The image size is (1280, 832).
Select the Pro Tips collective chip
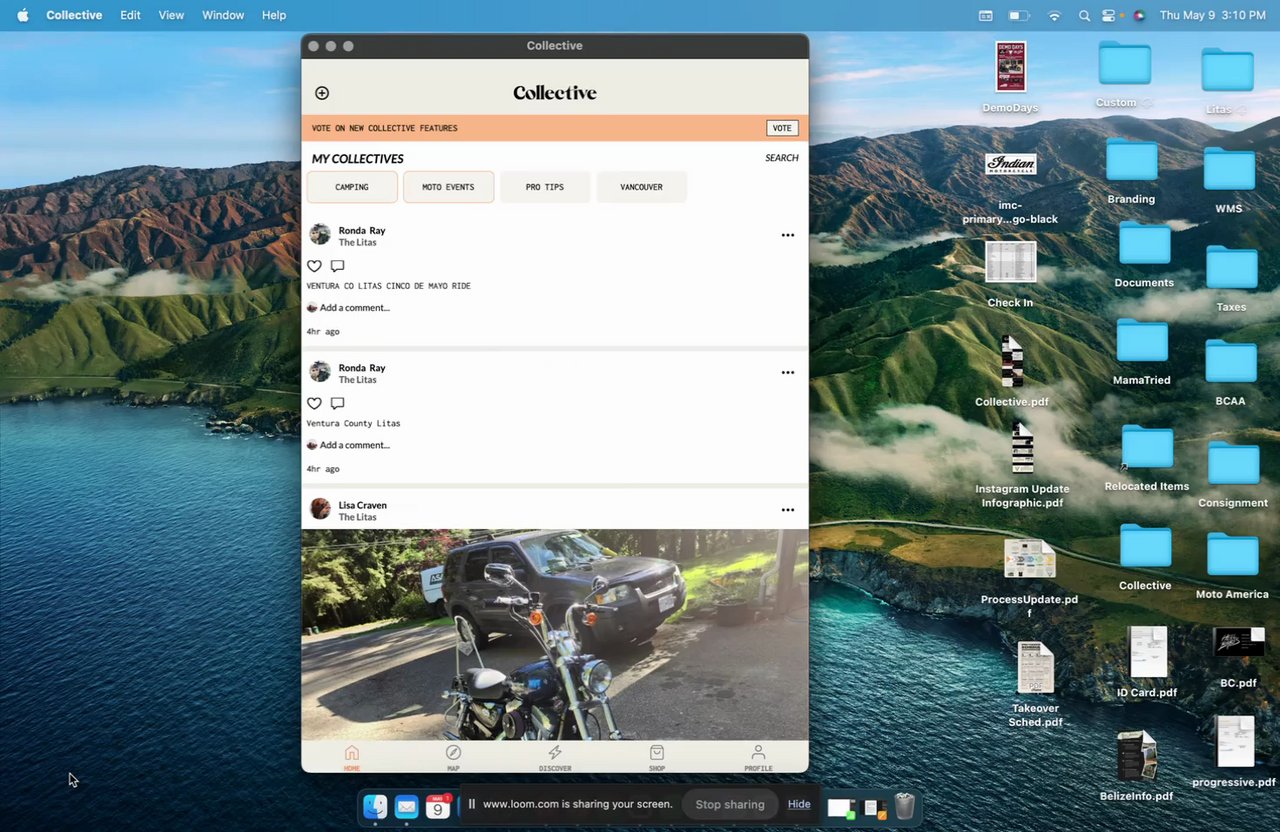coord(545,187)
